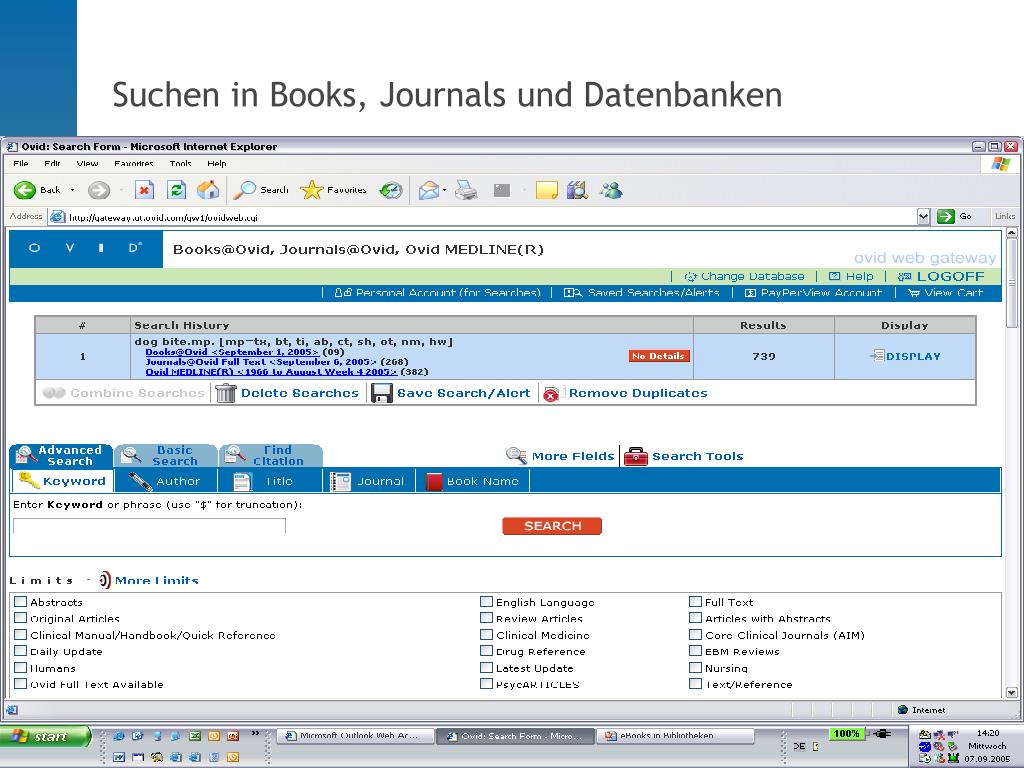1024x768 pixels.
Task: Open the Books@Ovid September 1, 2005 link
Action: coord(232,352)
